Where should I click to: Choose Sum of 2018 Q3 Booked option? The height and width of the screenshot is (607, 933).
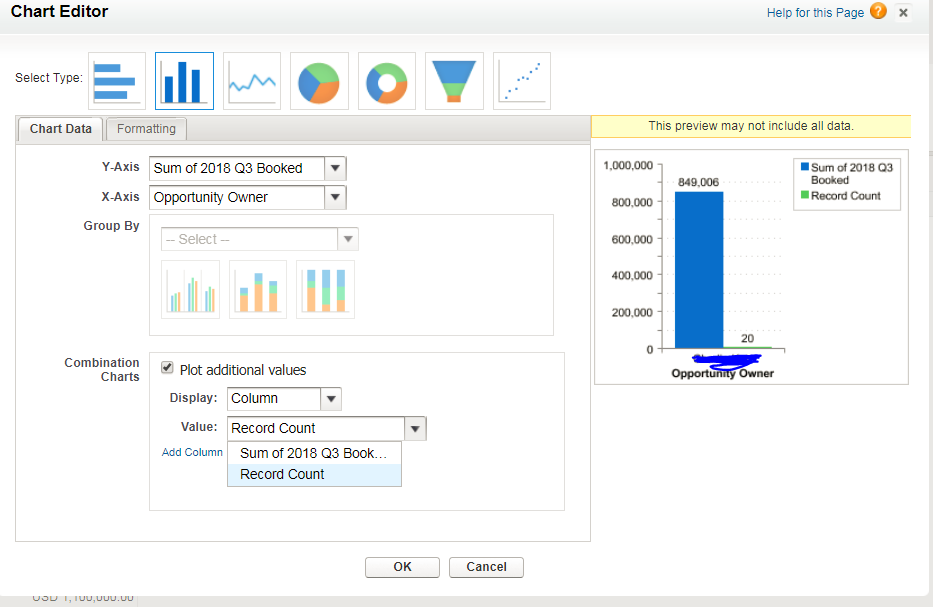point(313,453)
